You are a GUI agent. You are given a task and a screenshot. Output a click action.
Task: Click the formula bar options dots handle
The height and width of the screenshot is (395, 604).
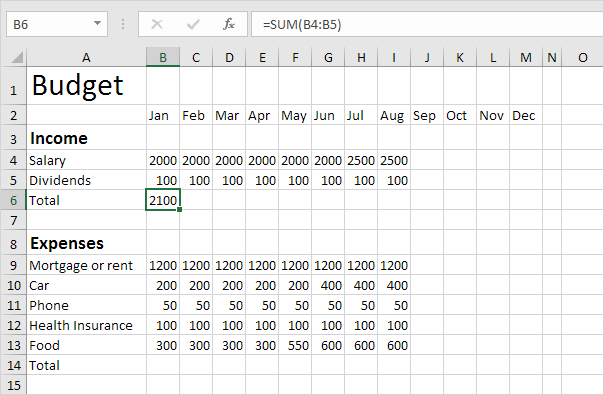pos(123,24)
